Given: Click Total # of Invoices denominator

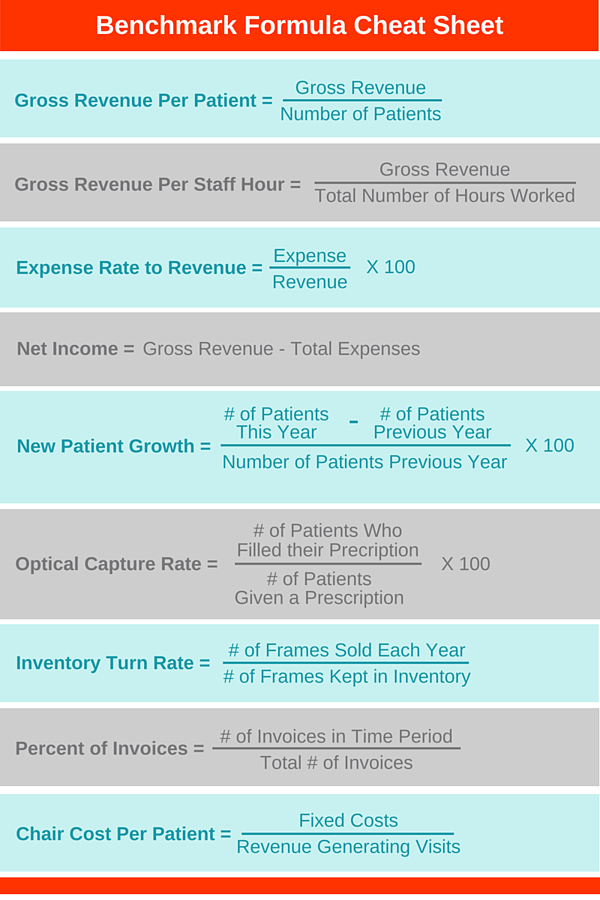Looking at the screenshot, I should pyautogui.click(x=336, y=763).
